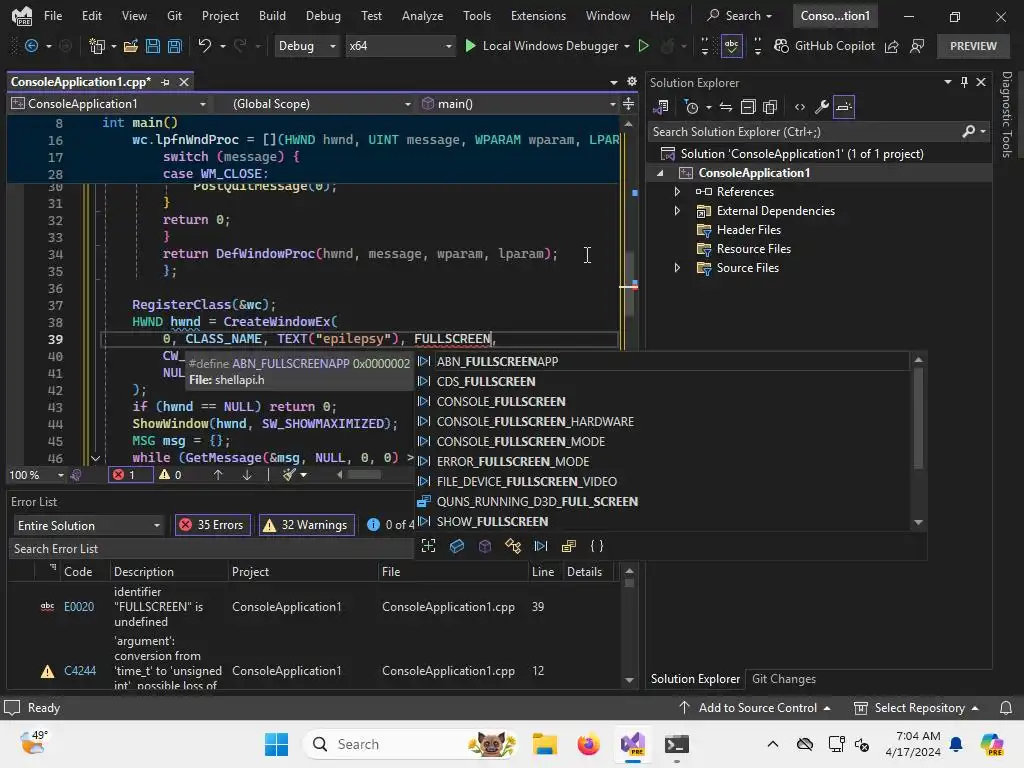Choose CONSOLE_FULLSCREEN_MODE from completion list

[x=520, y=441]
